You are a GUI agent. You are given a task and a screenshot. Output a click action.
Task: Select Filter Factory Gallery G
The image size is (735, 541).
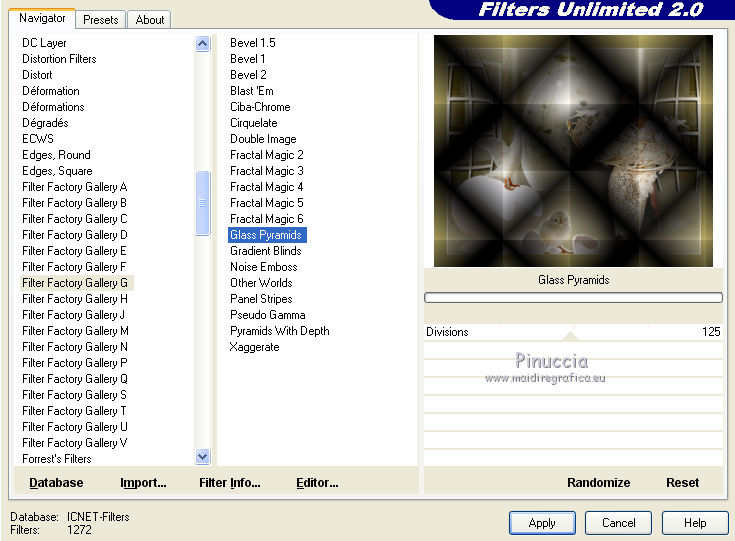click(75, 283)
